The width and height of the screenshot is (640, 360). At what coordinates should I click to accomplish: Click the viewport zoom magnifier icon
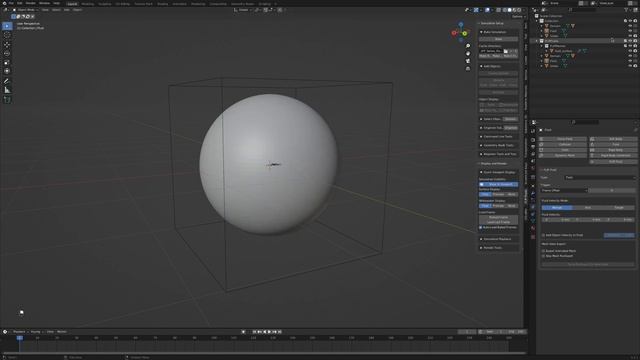point(468,46)
